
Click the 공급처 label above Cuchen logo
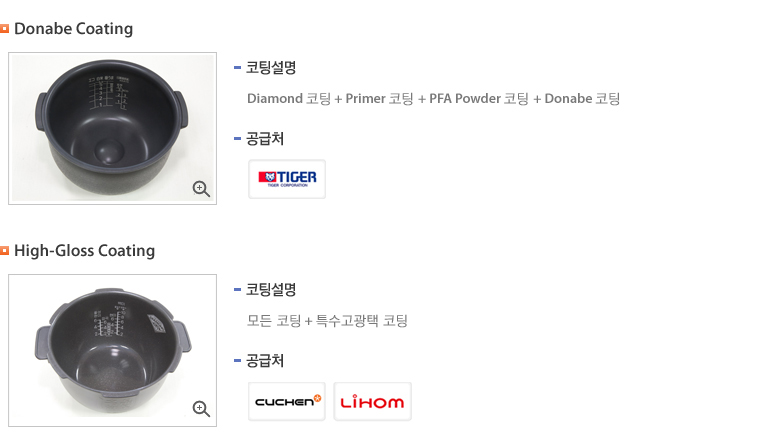[265, 361]
